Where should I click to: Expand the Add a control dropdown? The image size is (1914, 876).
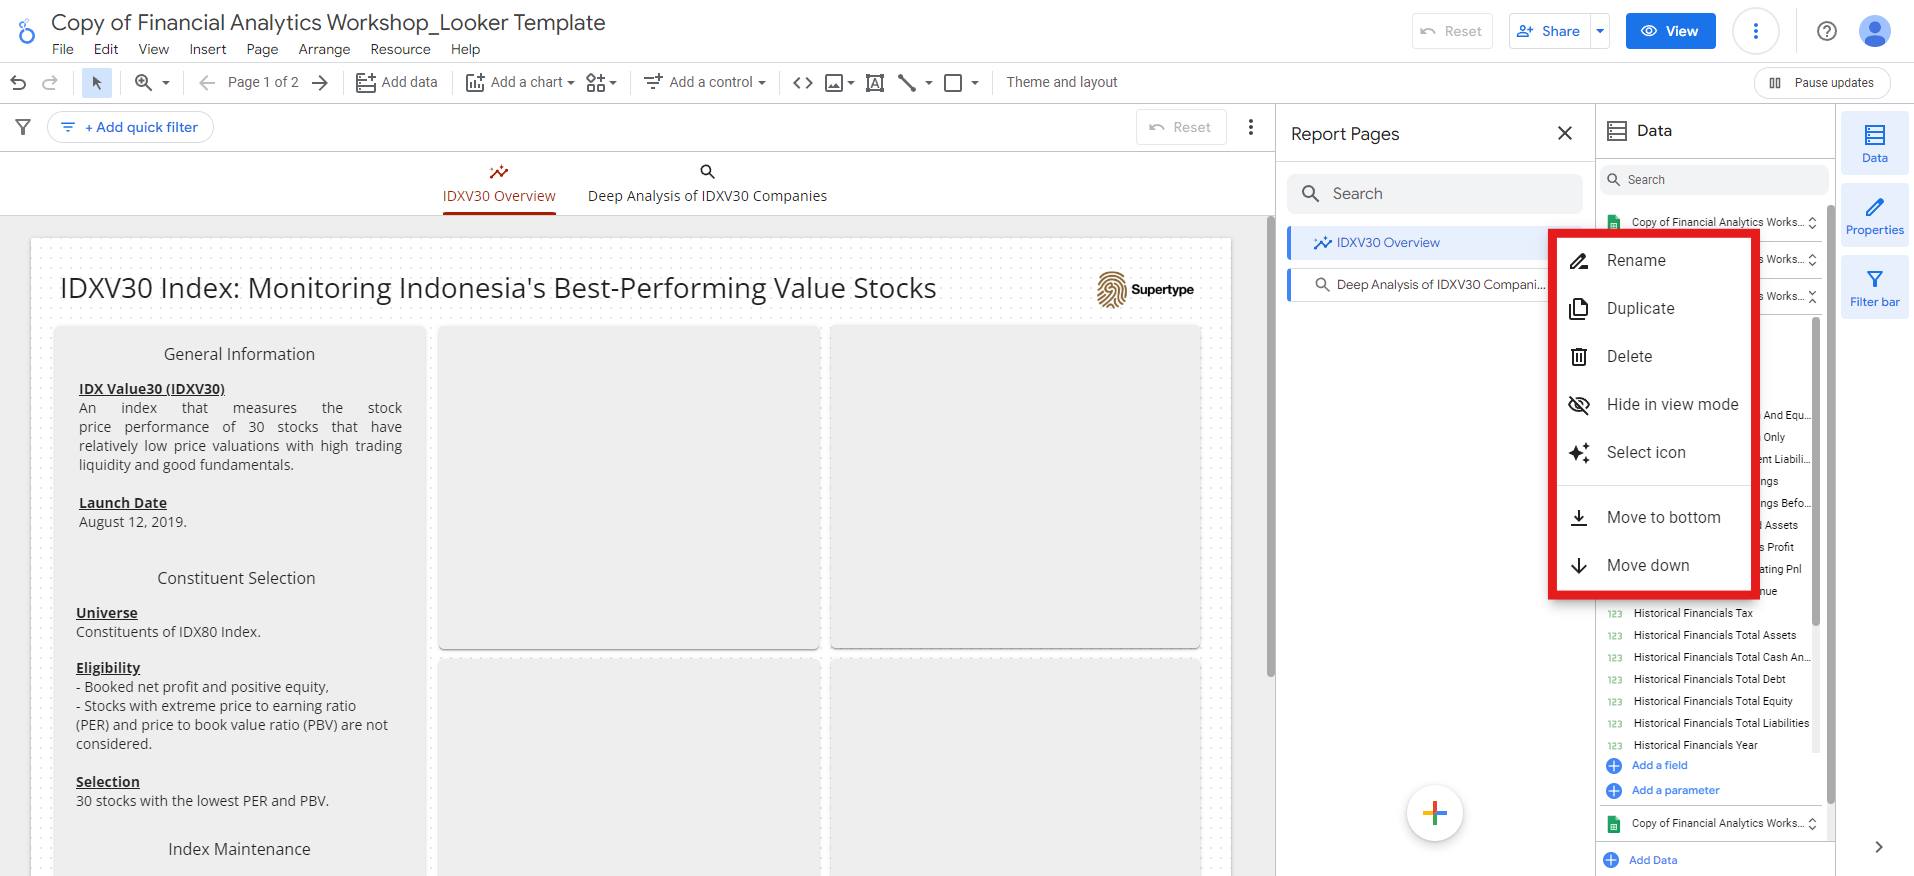704,83
